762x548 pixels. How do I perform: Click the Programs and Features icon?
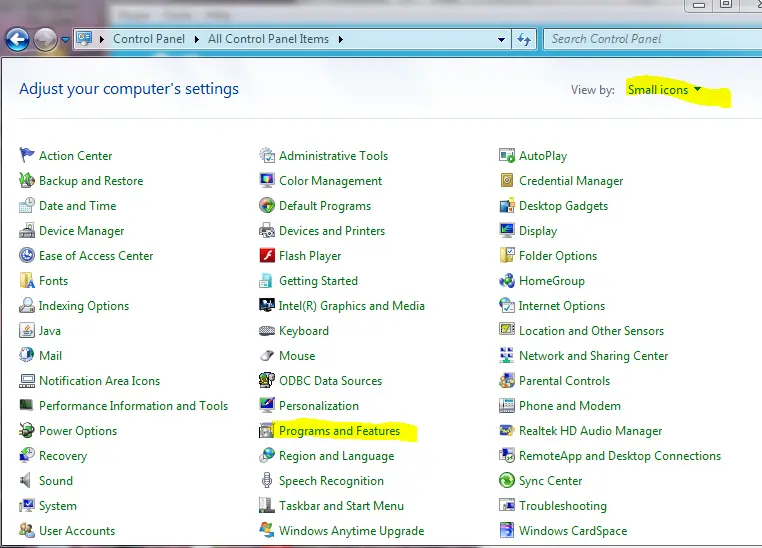click(267, 430)
